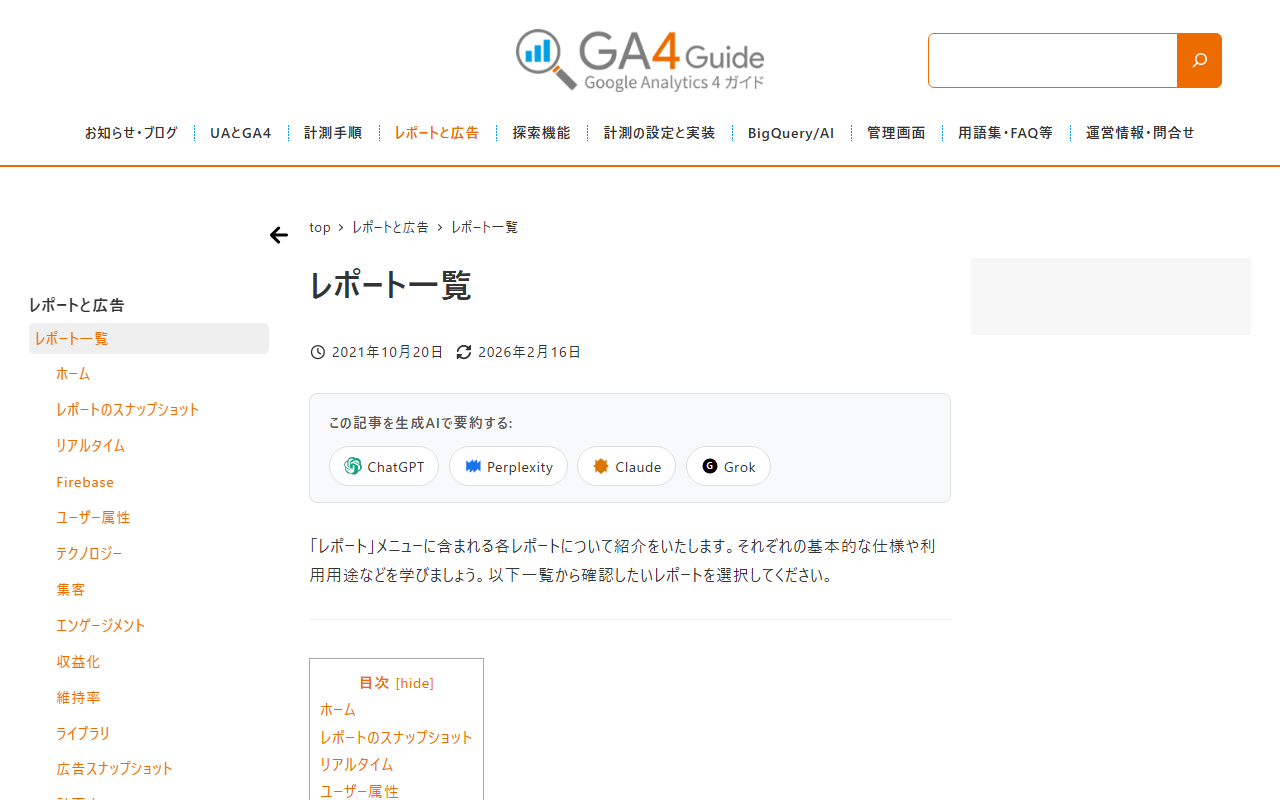Viewport: 1280px width, 800px height.
Task: Jump to ホーム in the table of contents
Action: coord(338,710)
